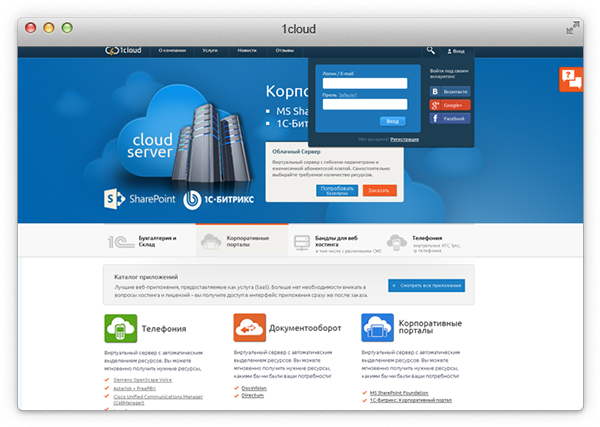
Task: Open the Directum link
Action: click(x=253, y=396)
